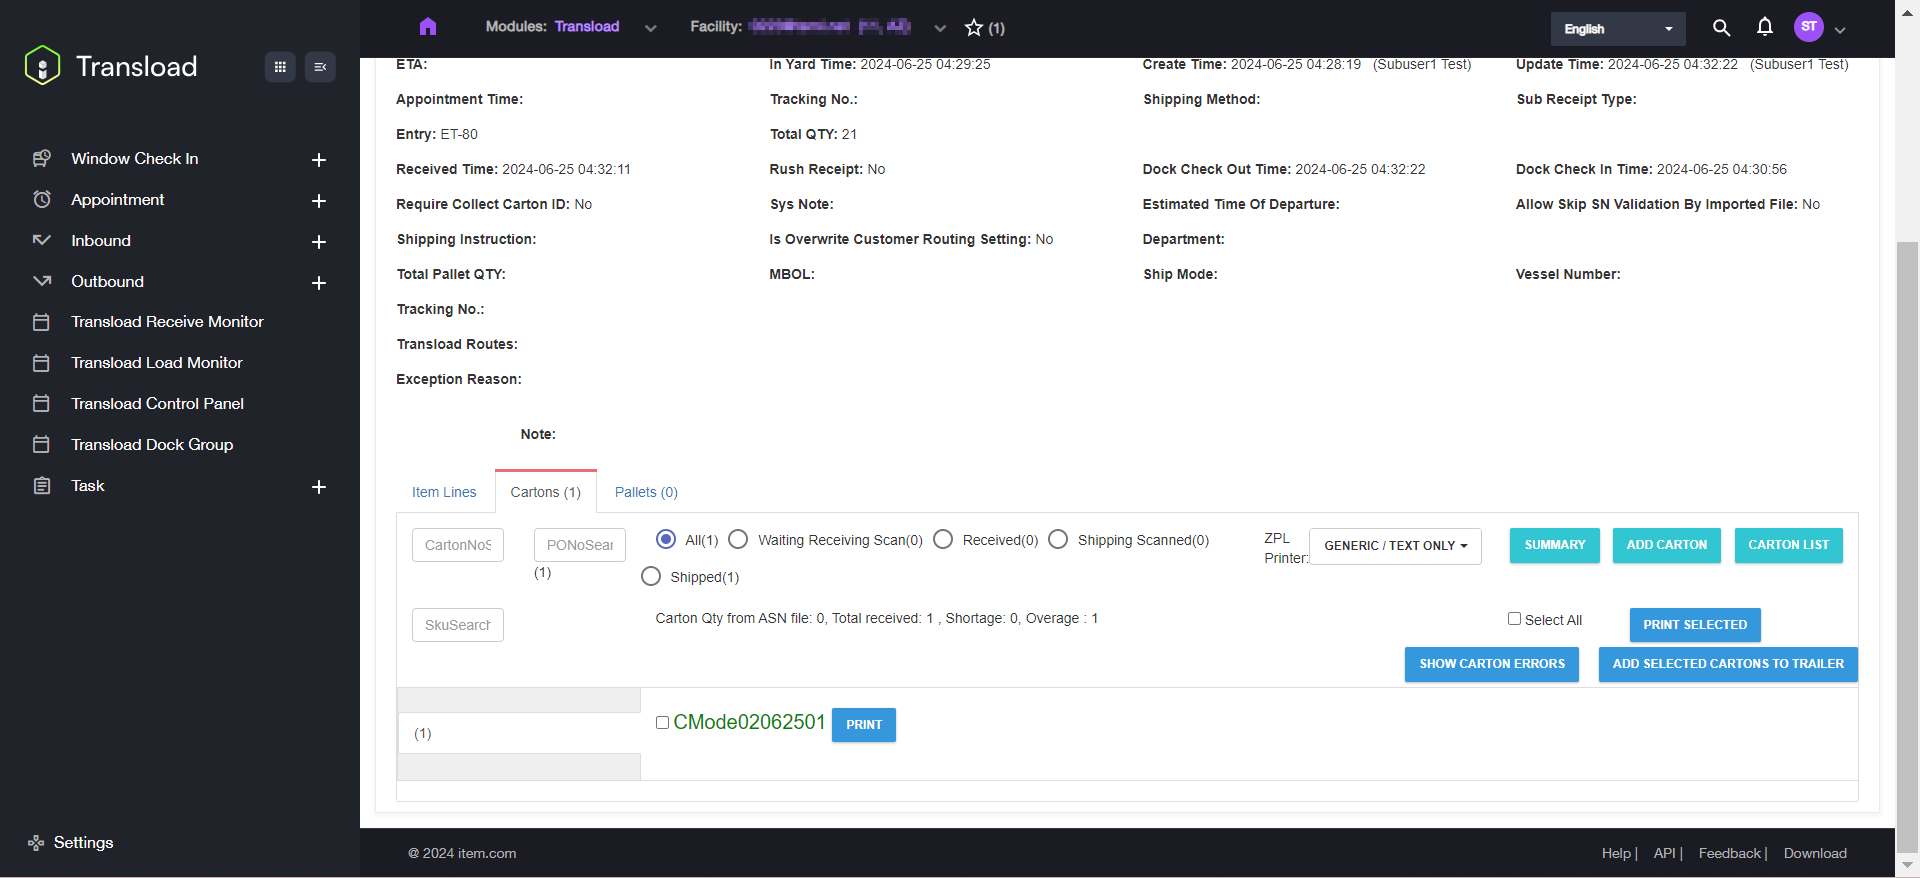Tick the CMode02062501 carton checkbox
1920x878 pixels.
coord(662,723)
